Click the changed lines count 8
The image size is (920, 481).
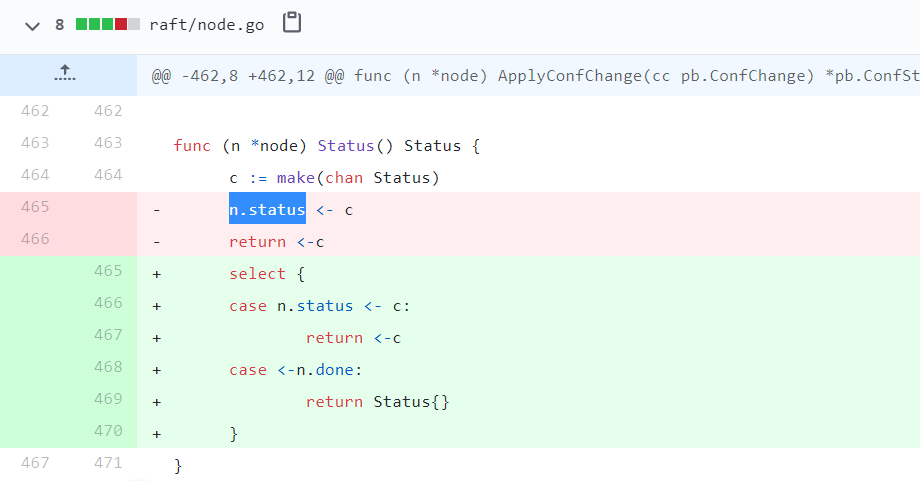pyautogui.click(x=60, y=24)
